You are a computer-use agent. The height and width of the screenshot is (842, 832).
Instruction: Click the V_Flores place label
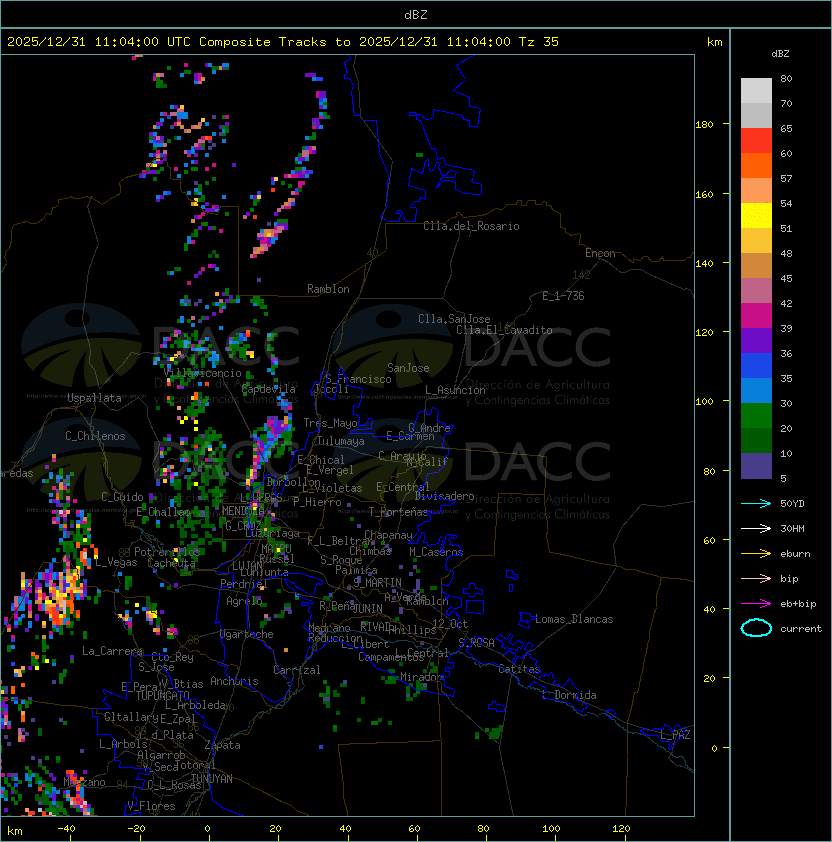(x=151, y=806)
